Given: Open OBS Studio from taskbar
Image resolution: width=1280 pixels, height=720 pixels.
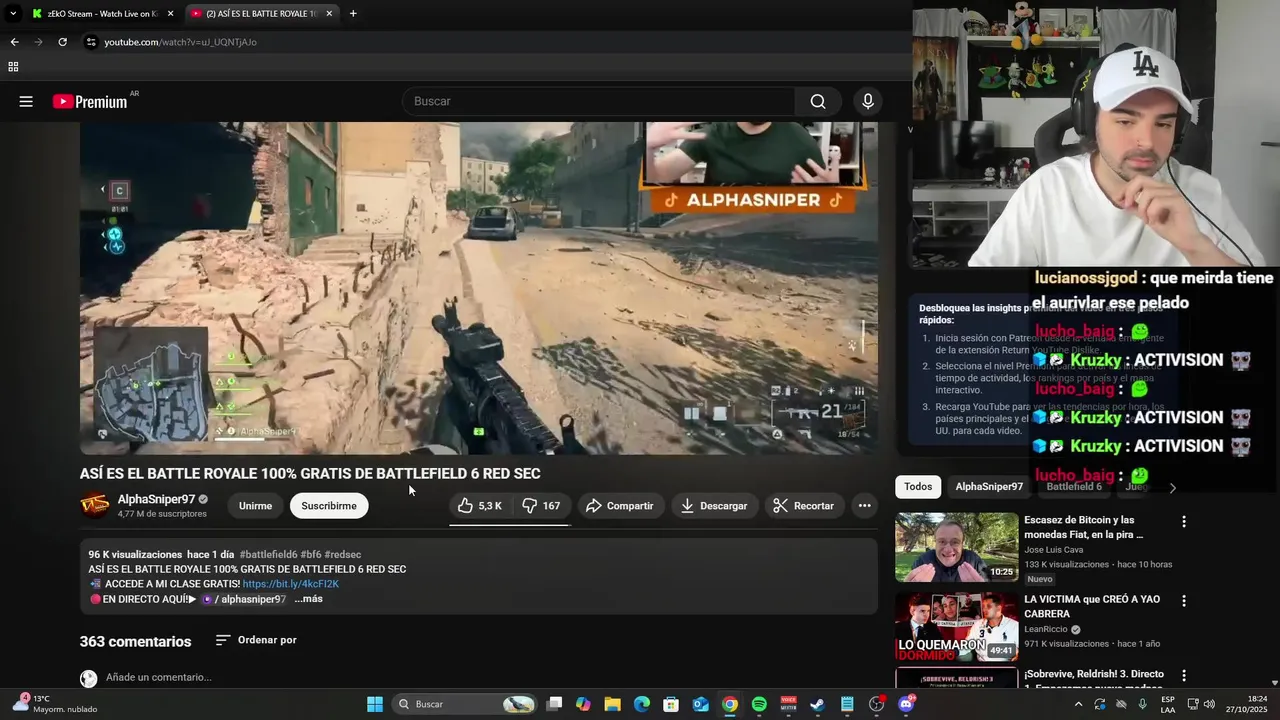Looking at the screenshot, I should point(877,704).
